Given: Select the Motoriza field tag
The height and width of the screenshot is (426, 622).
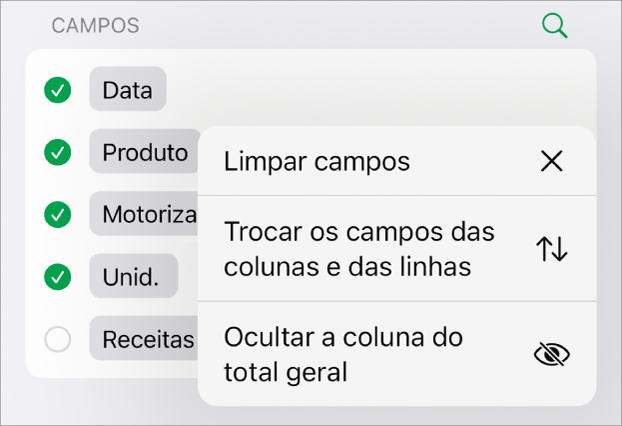Looking at the screenshot, I should pyautogui.click(x=146, y=214).
